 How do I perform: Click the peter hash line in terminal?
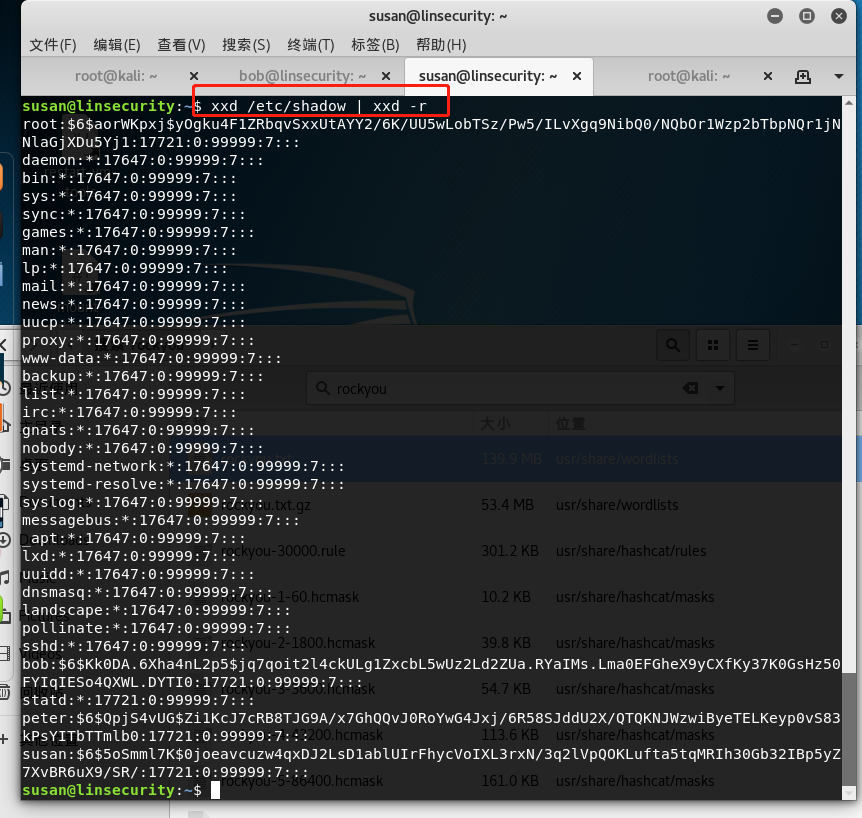tap(432, 727)
